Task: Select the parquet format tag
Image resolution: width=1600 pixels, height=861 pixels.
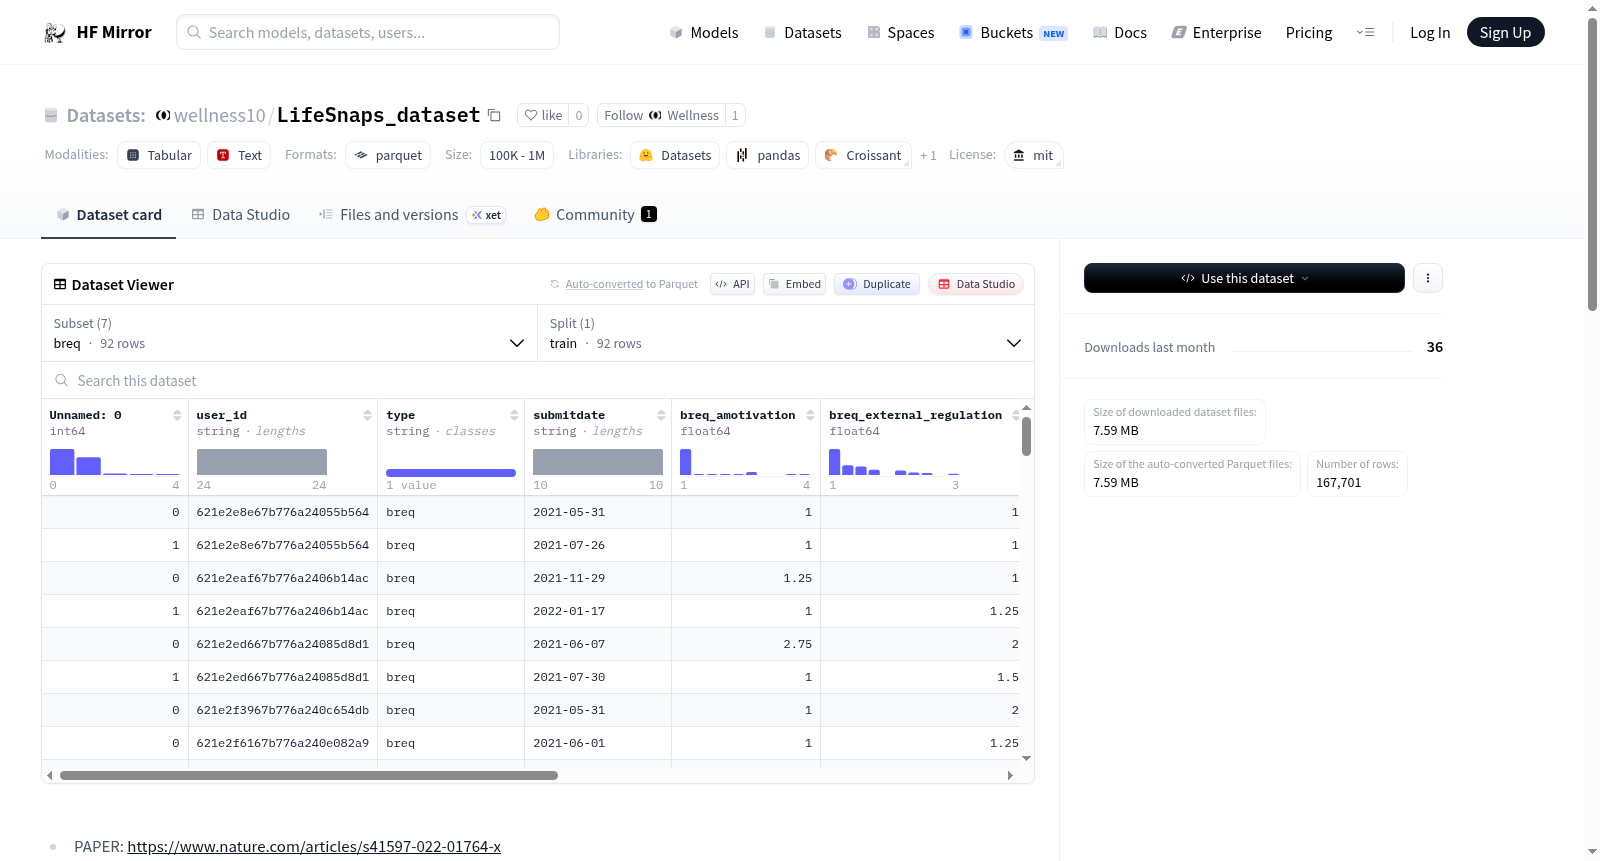Action: (x=388, y=155)
